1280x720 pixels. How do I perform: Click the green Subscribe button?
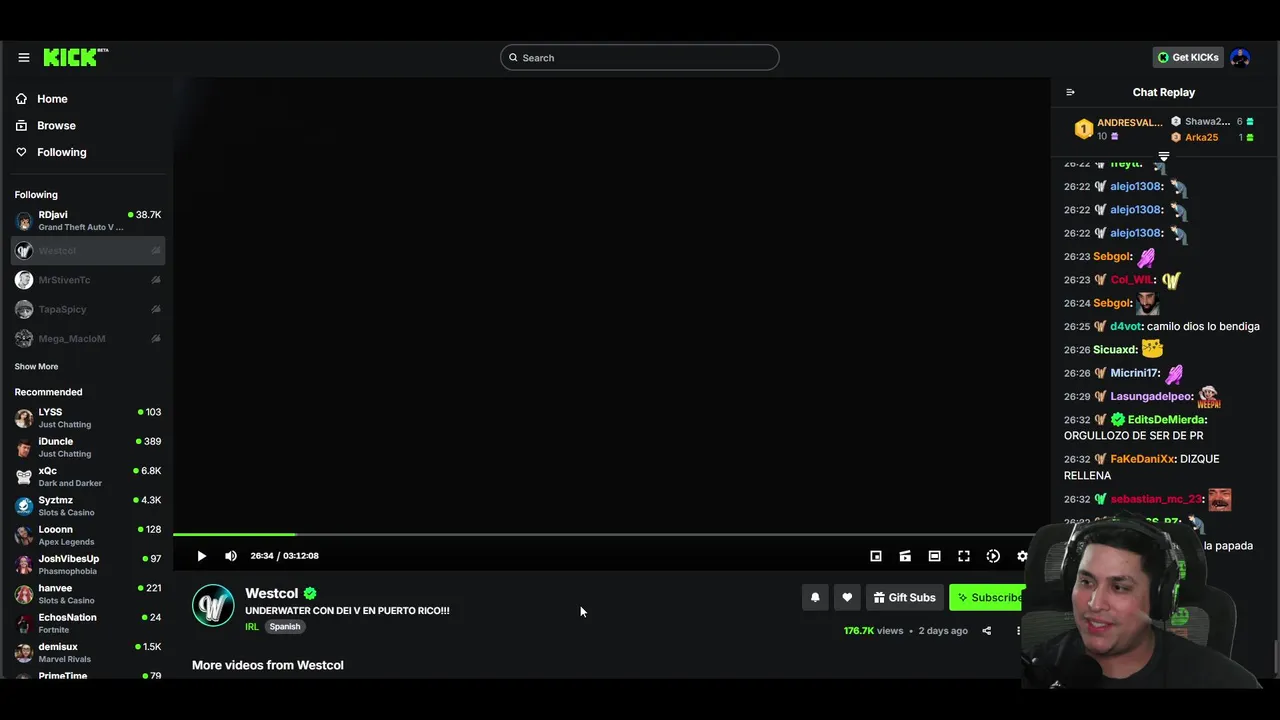[x=989, y=598]
